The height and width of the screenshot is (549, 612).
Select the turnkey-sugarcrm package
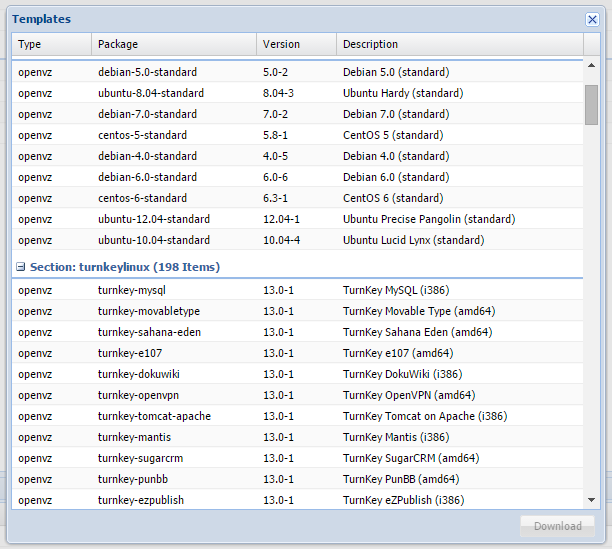(140, 458)
